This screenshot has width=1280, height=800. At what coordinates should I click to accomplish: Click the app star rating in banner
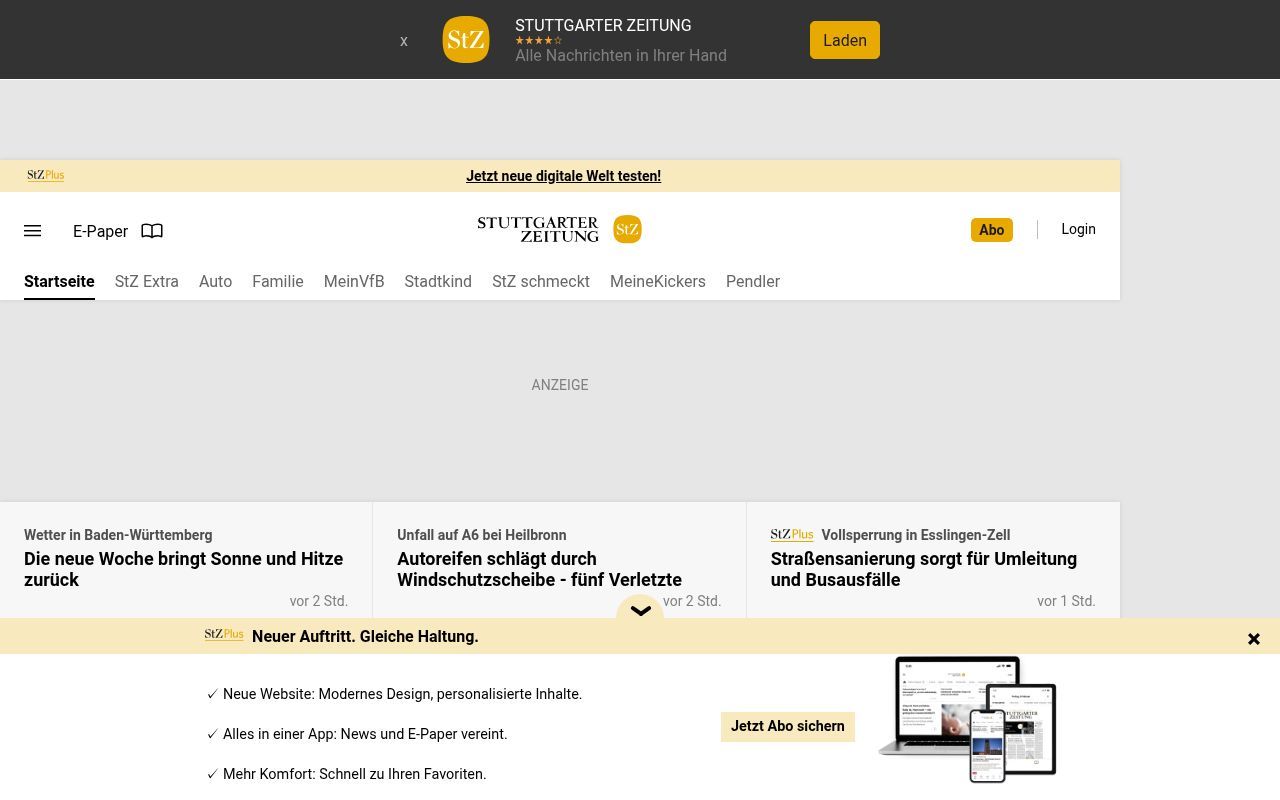click(539, 41)
